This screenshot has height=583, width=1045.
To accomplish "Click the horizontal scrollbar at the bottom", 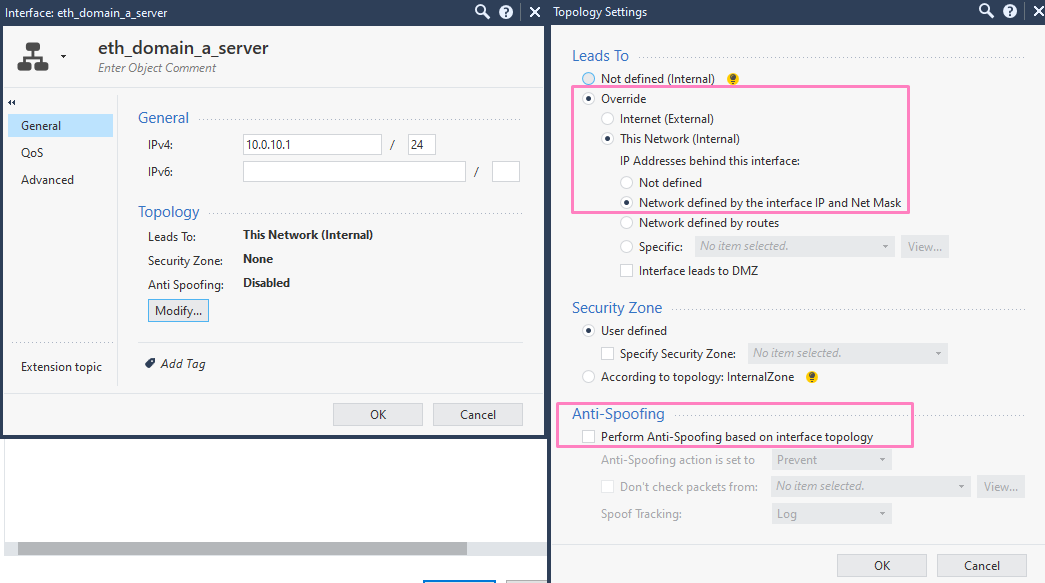I will click(x=240, y=548).
